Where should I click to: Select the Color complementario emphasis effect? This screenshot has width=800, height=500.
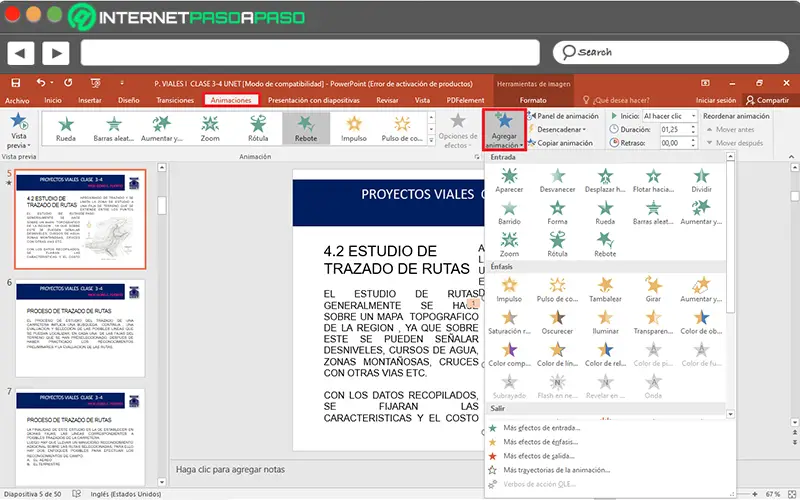(x=509, y=354)
